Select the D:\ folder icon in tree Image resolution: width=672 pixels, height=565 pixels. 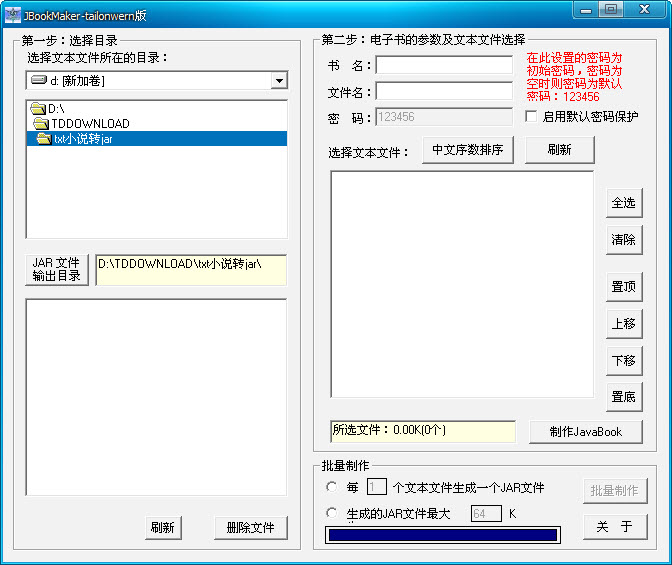pyautogui.click(x=38, y=108)
